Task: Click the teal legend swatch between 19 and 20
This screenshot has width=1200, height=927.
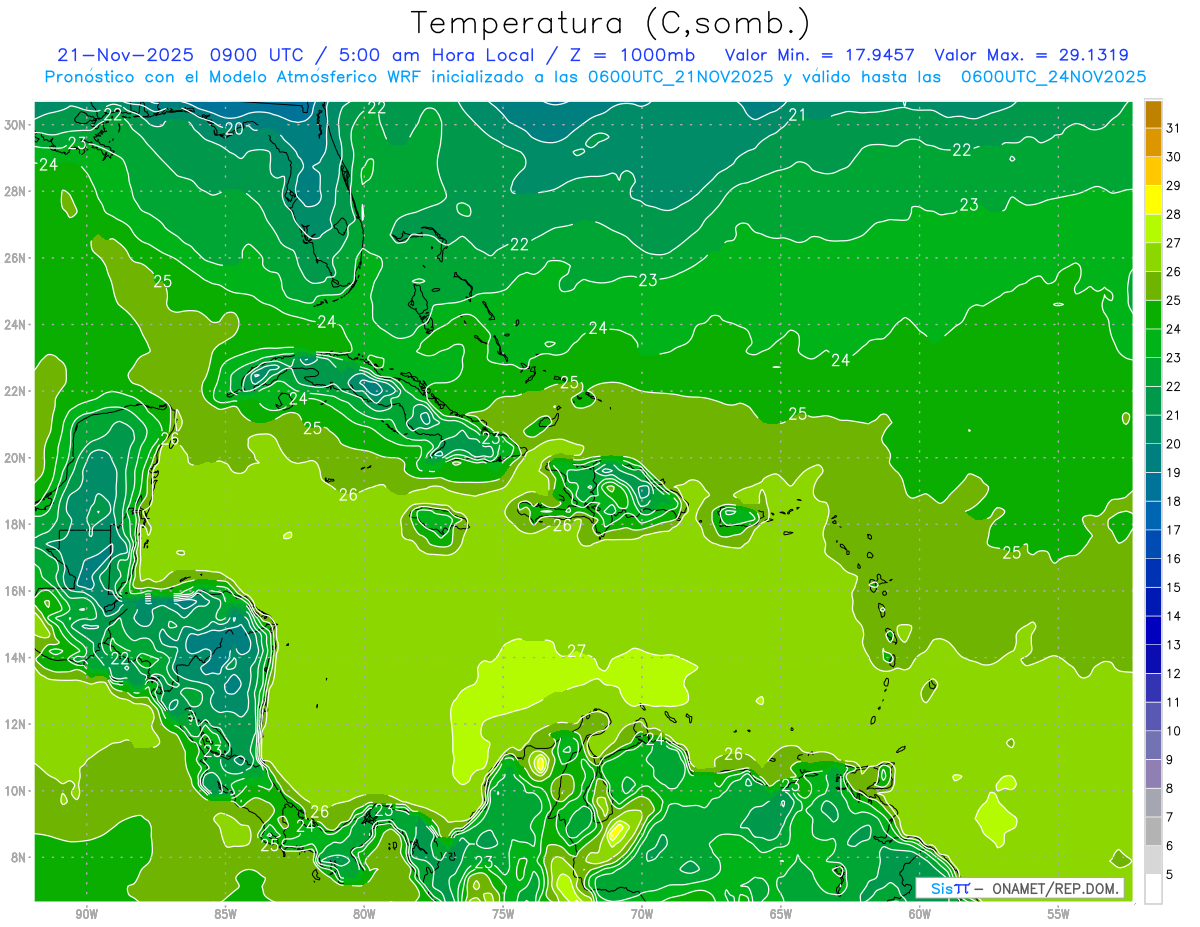Action: (1153, 459)
